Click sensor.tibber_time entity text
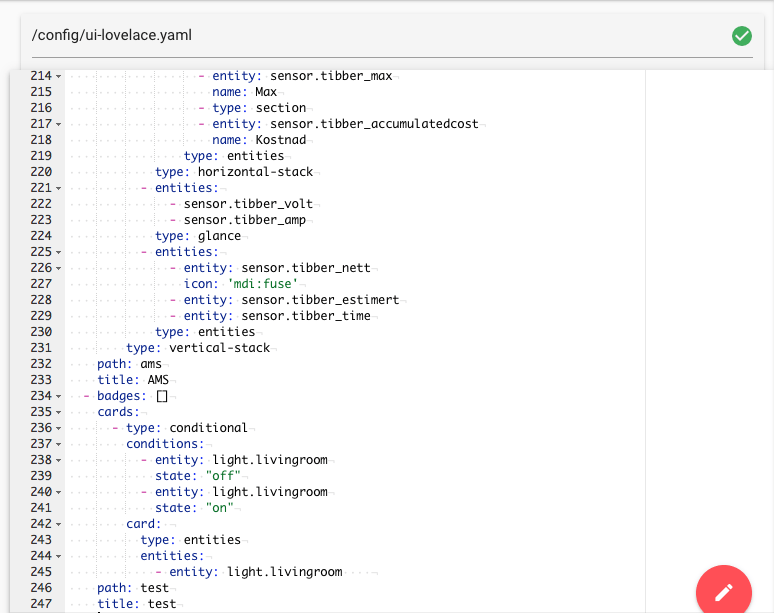Image resolution: width=774 pixels, height=613 pixels. point(306,316)
